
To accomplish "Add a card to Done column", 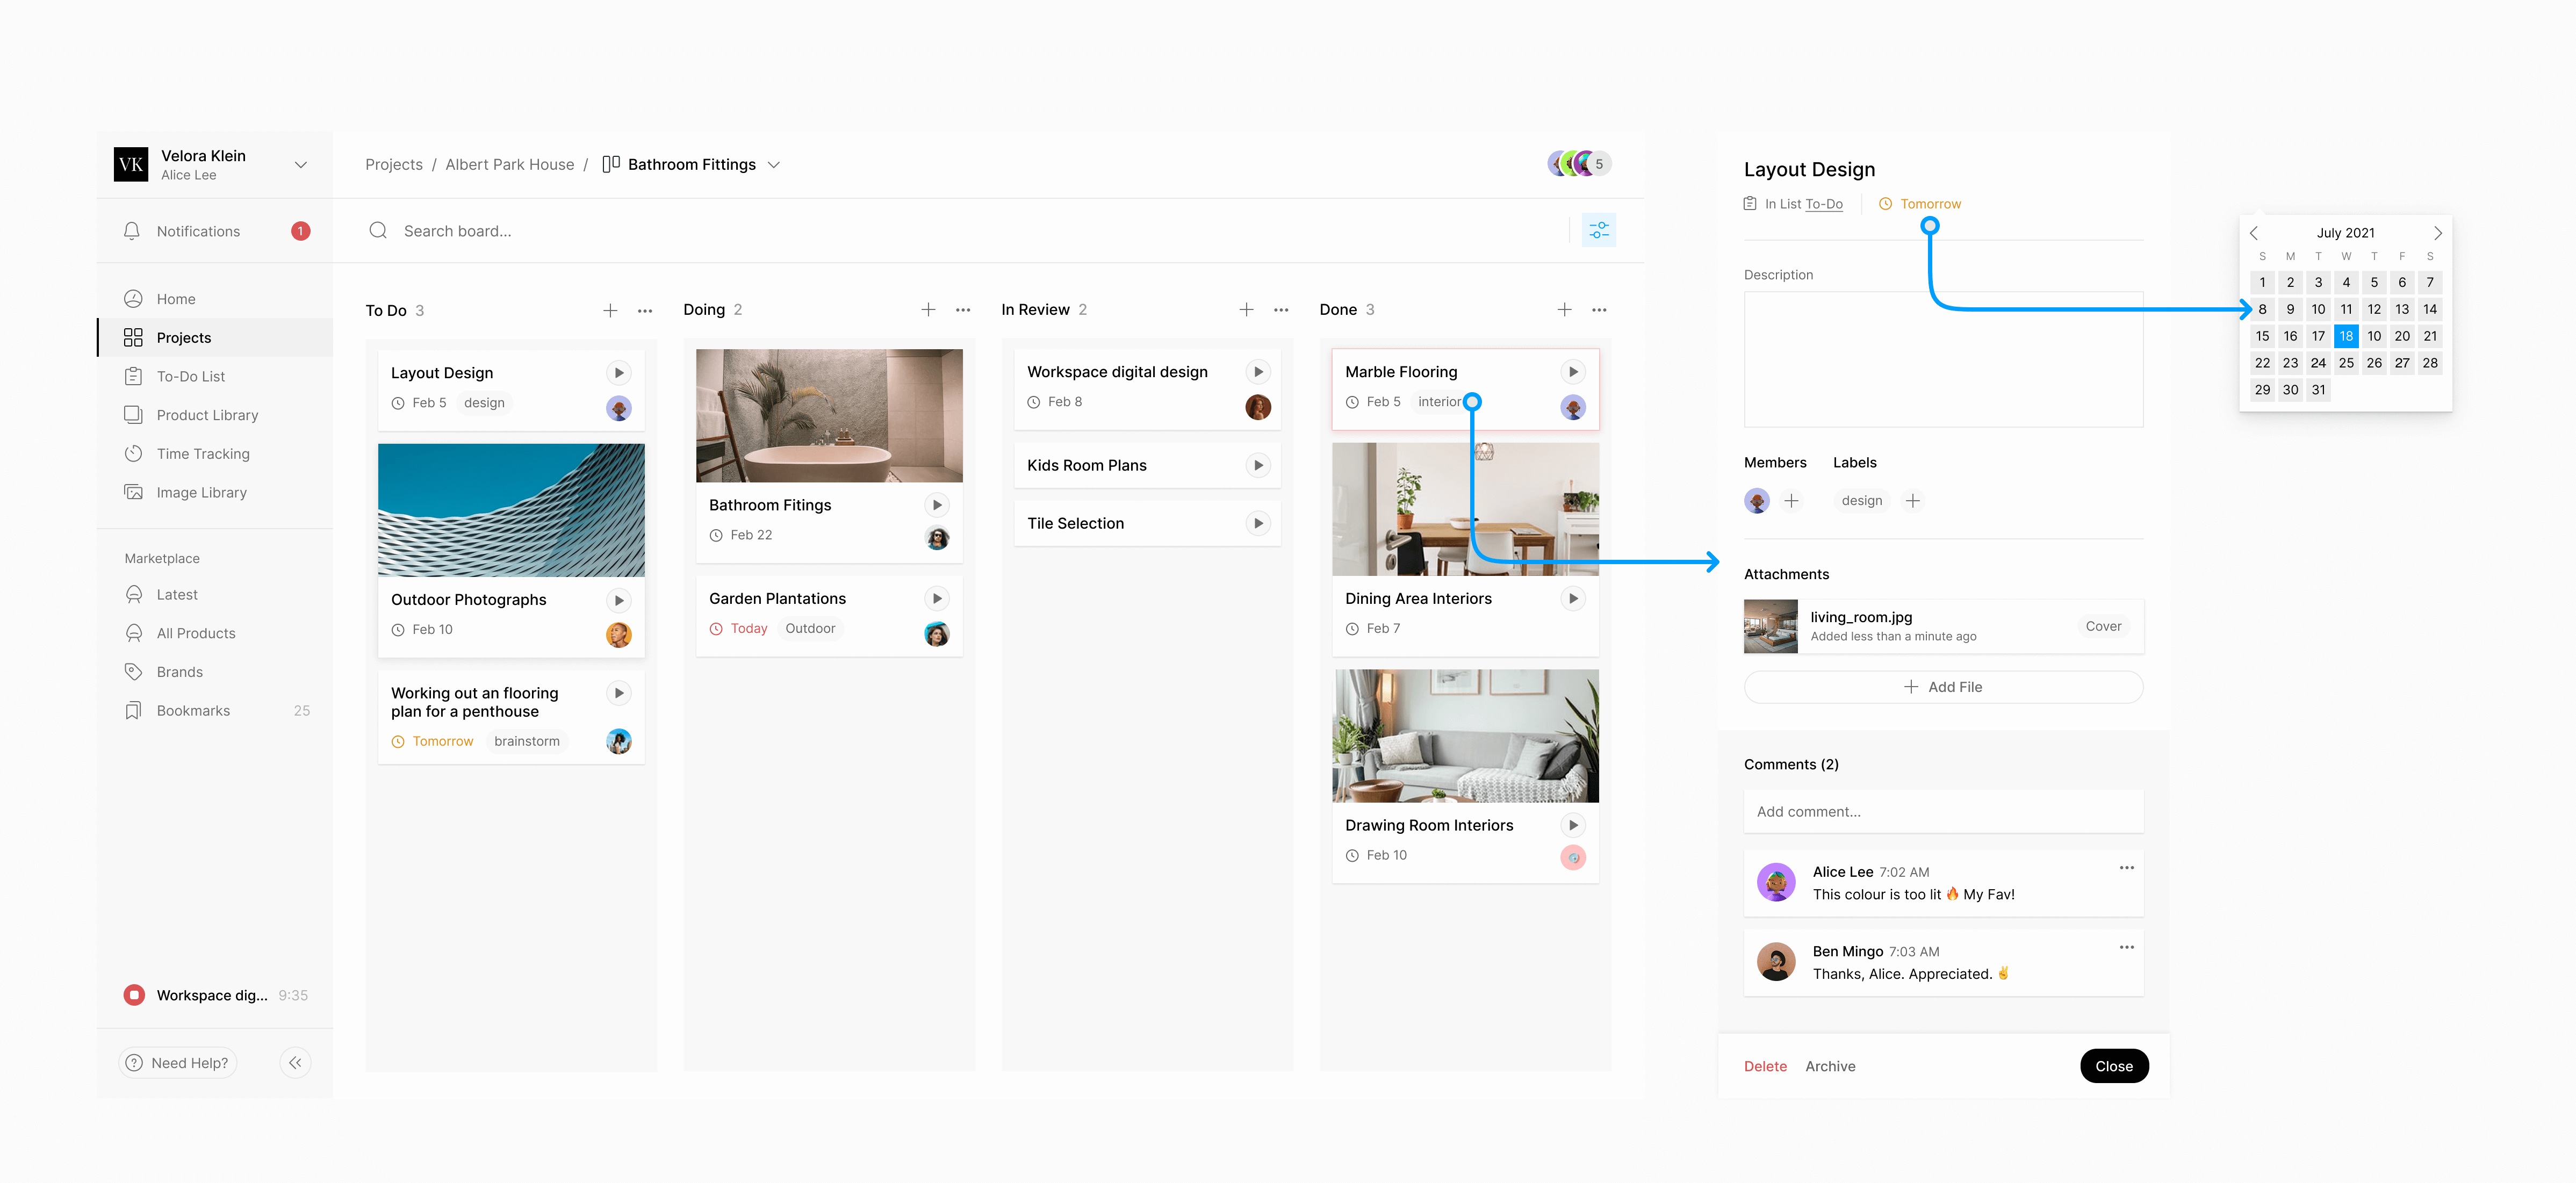I will coord(1564,310).
